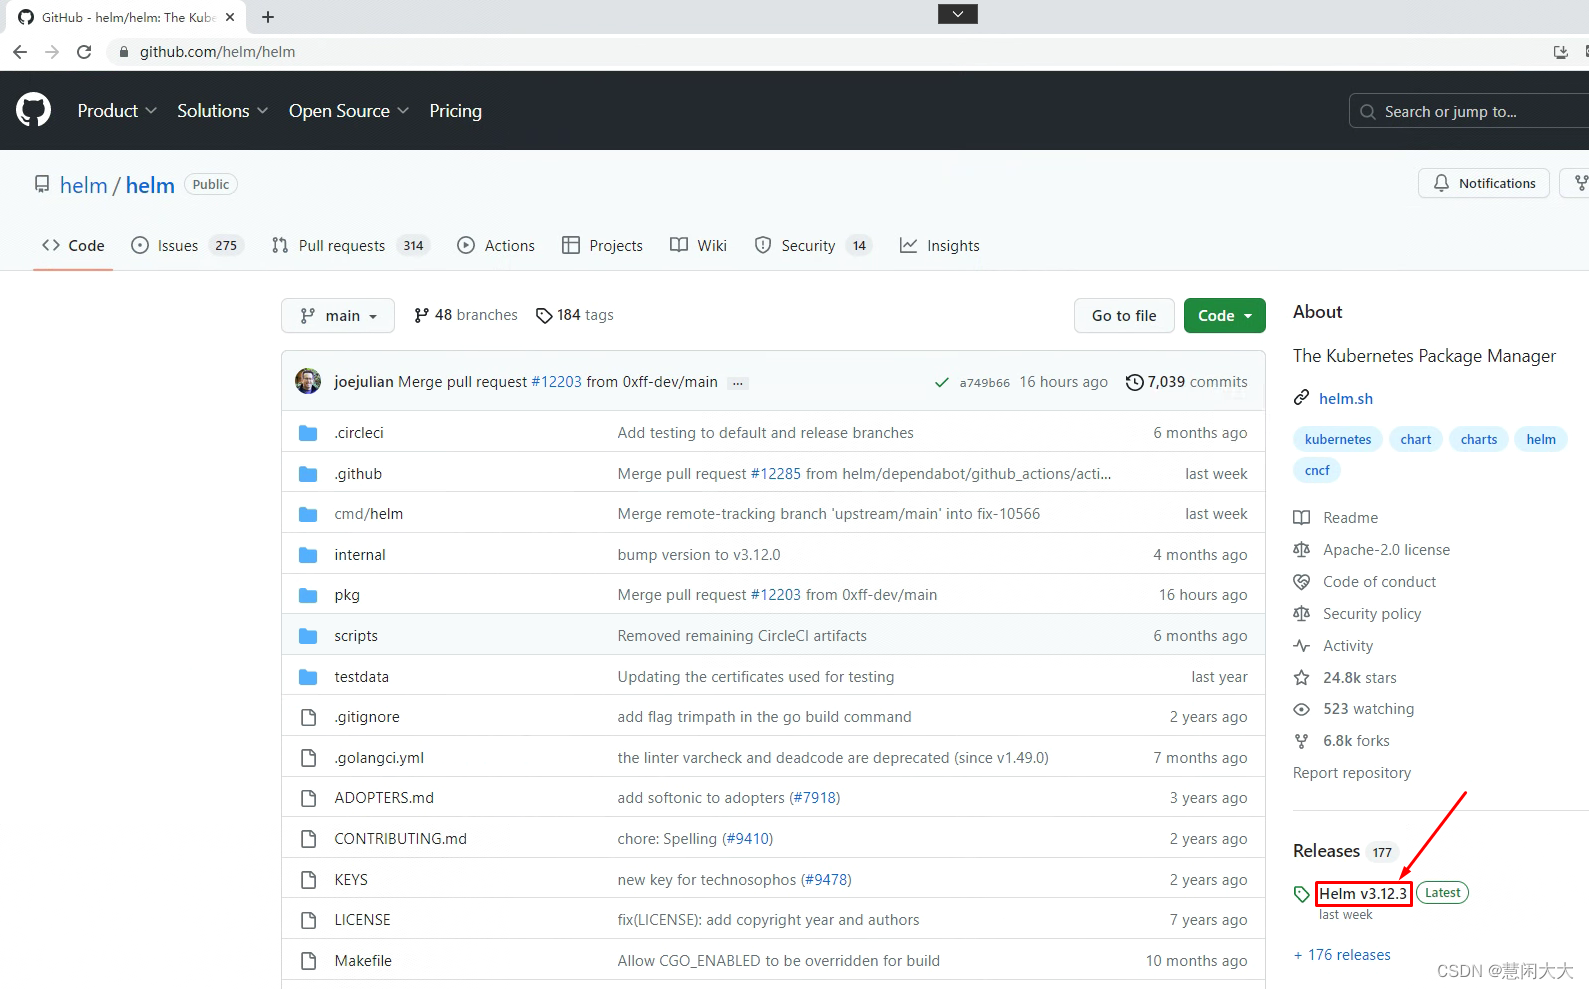Screen dimensions: 1589x989
Task: Open the tab search dropdown chevron
Action: point(958,14)
